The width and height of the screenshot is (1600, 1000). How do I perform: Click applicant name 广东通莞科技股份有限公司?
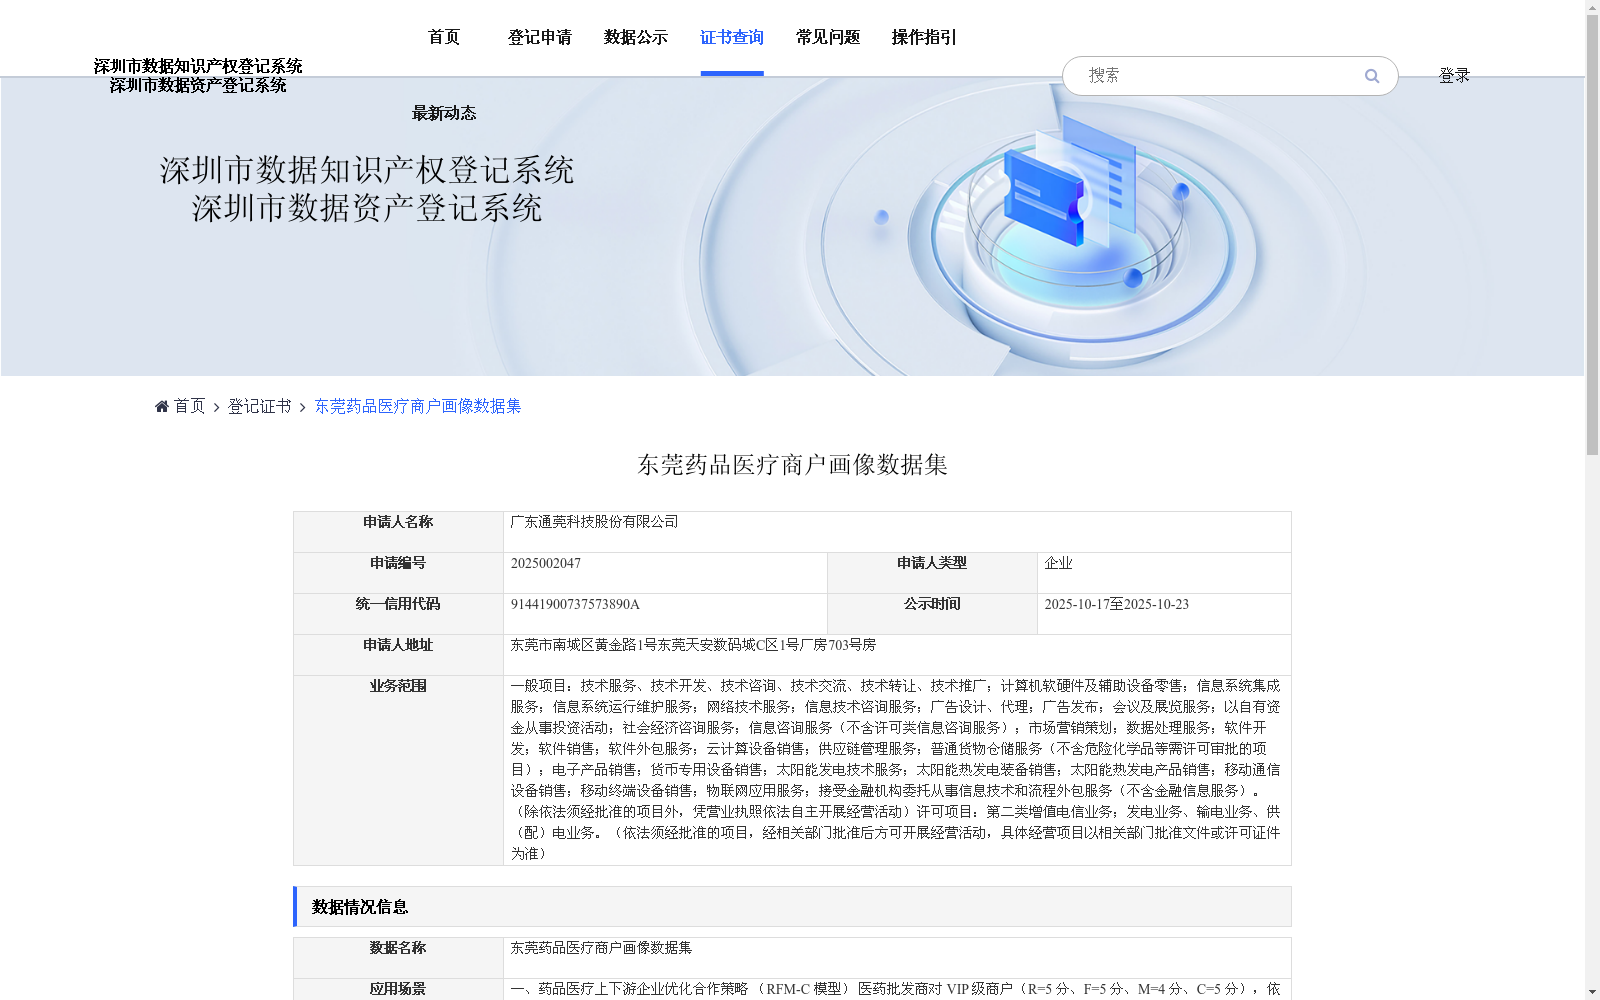coord(594,522)
